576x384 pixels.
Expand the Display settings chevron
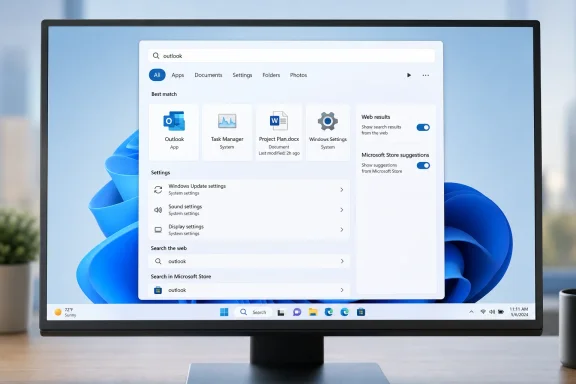click(342, 230)
